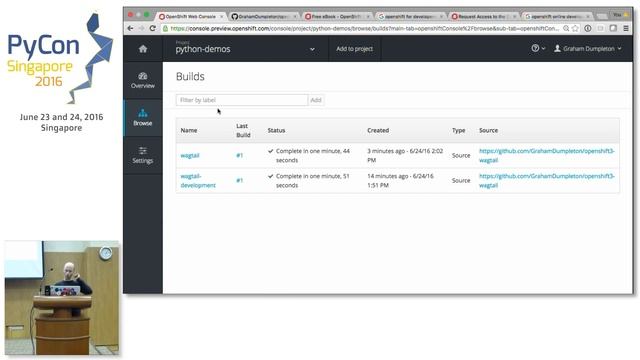Click the Builds page heading
This screenshot has width=640, height=360.
190,77
